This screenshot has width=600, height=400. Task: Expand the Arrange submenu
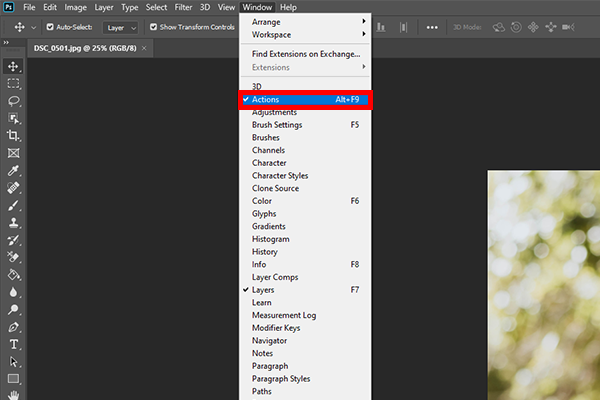coord(304,20)
